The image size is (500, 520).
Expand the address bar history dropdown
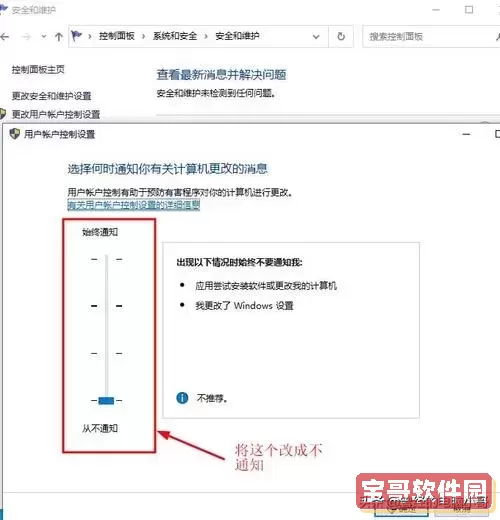[x=316, y=37]
